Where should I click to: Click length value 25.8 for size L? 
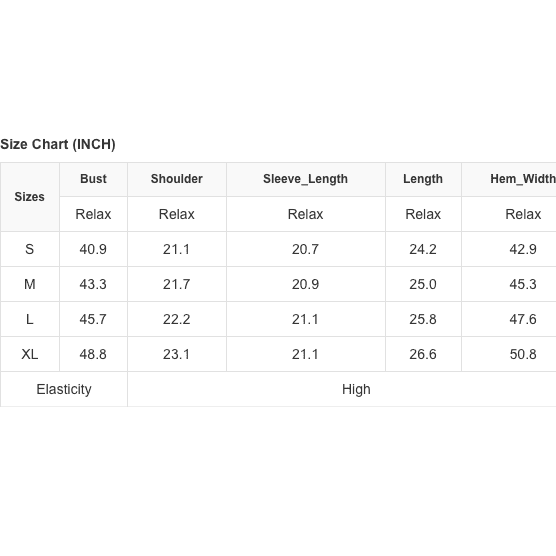pyautogui.click(x=423, y=319)
